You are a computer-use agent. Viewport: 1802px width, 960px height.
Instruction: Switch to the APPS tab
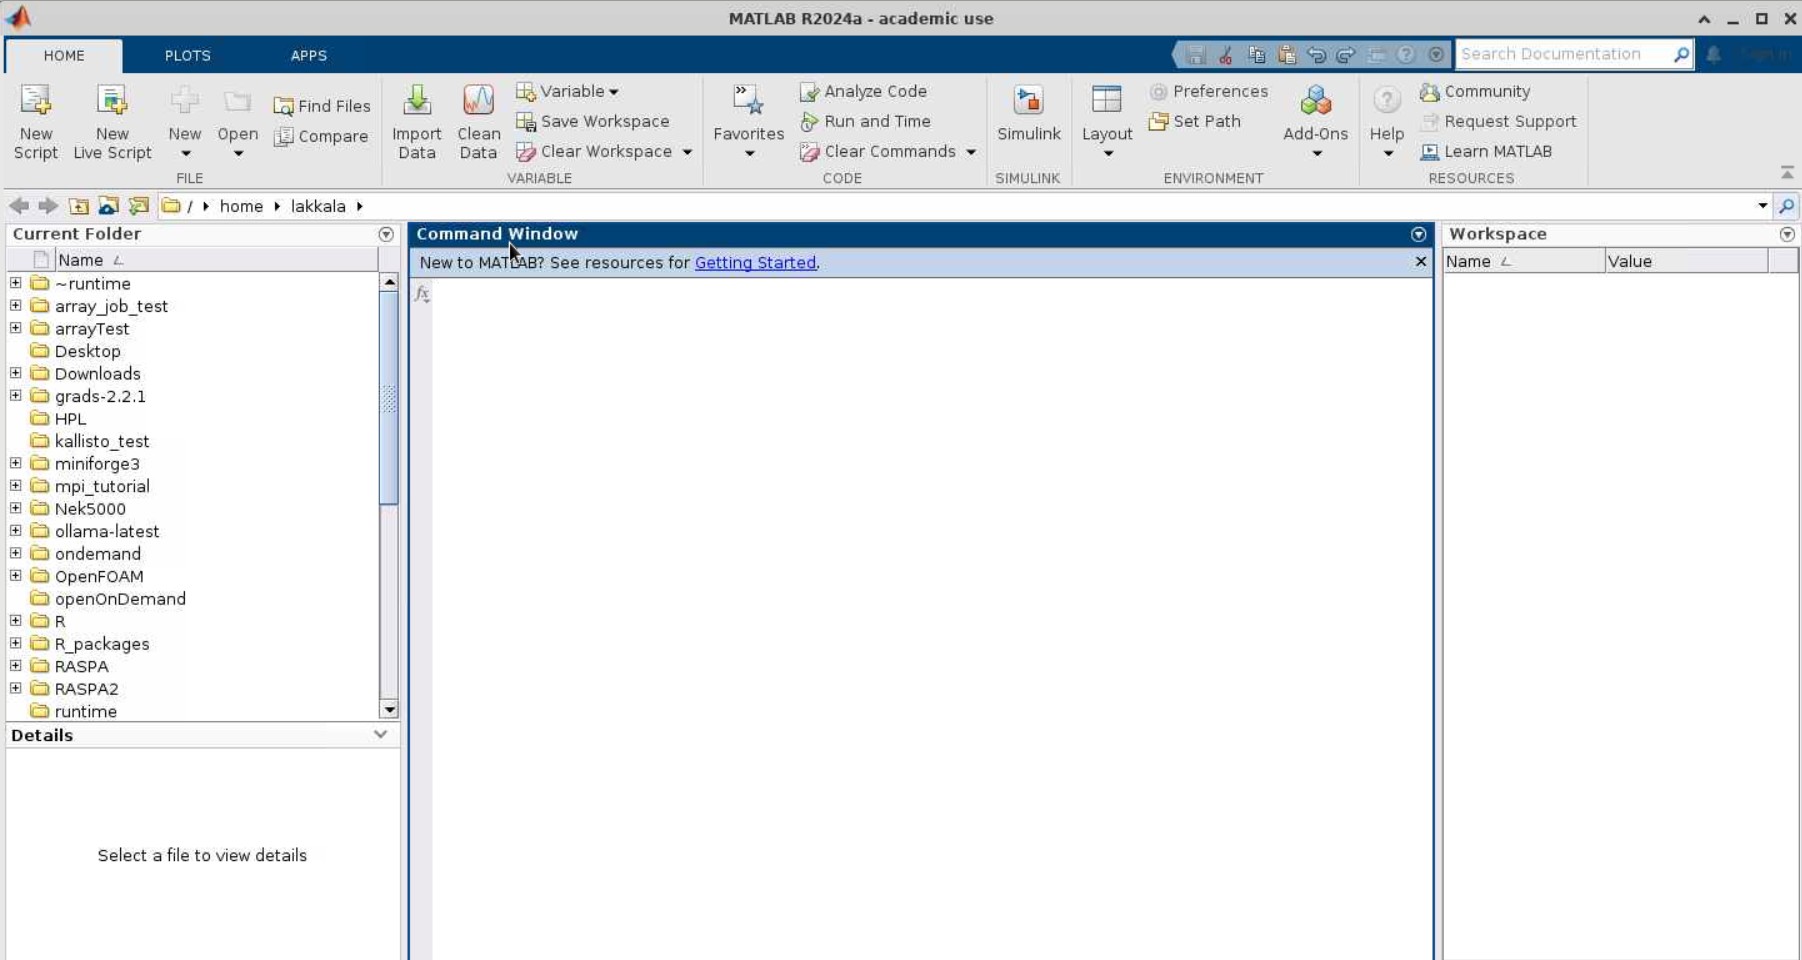(x=308, y=55)
